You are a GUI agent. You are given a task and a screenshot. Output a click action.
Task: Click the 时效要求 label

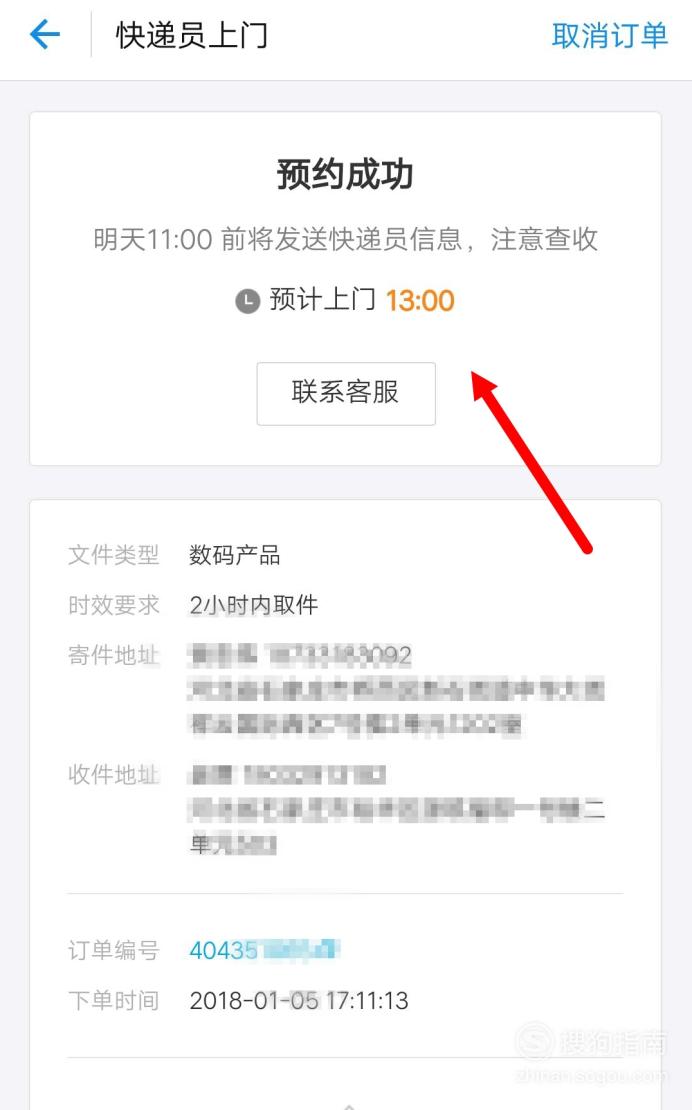click(113, 605)
